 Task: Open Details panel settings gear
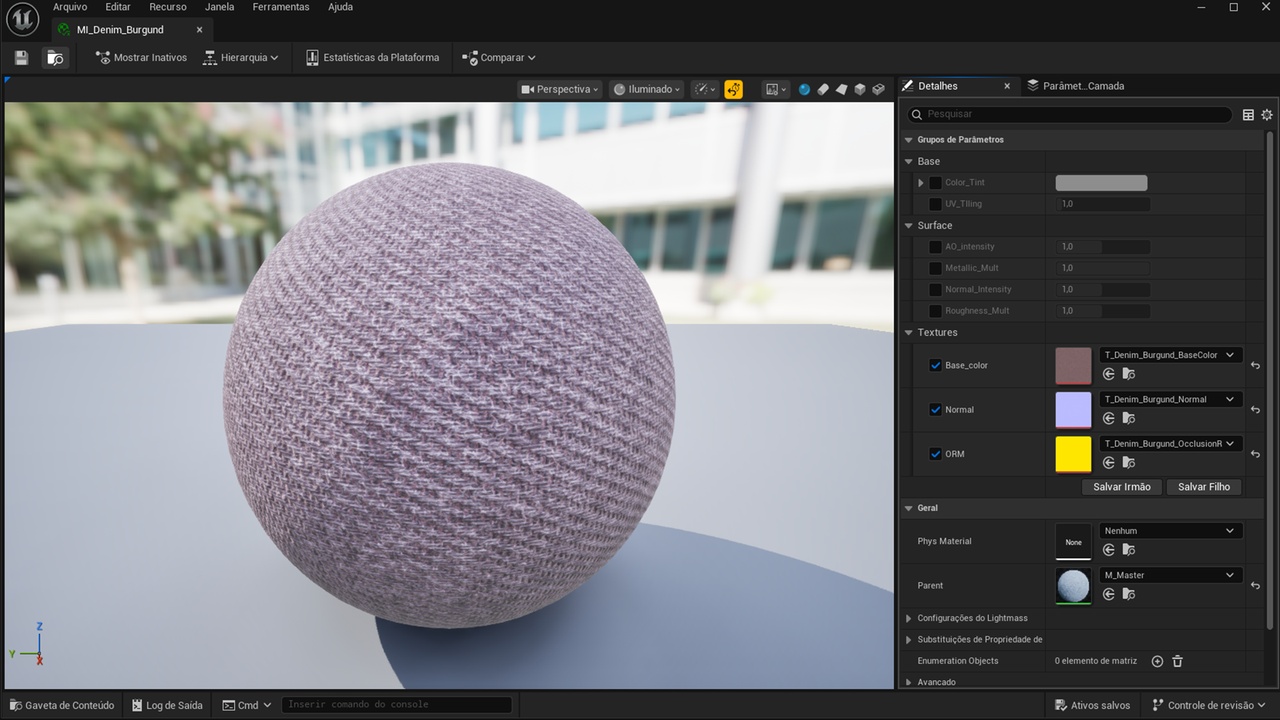[x=1267, y=115]
